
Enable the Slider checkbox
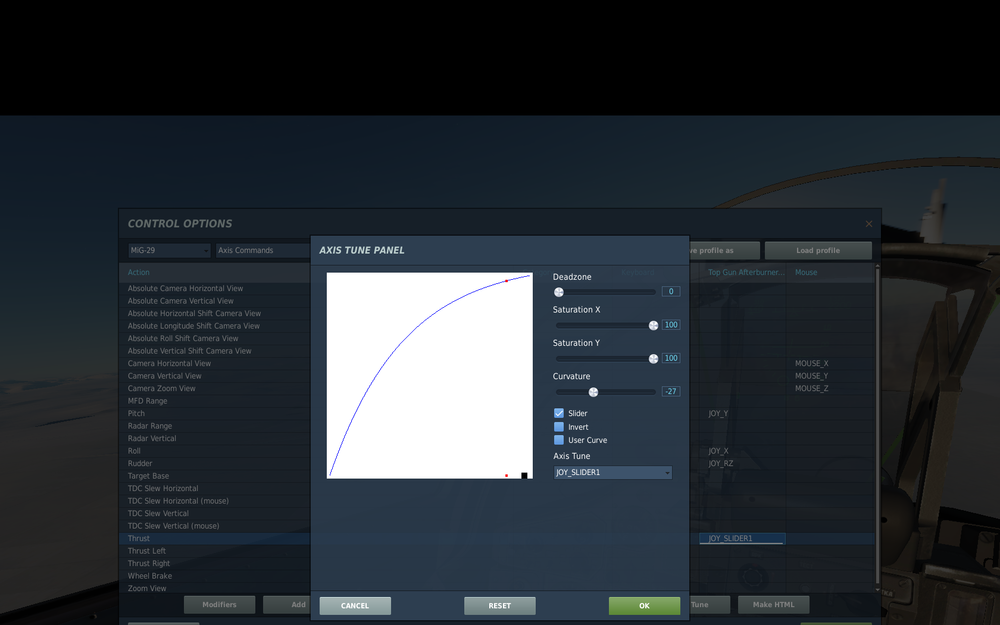(559, 413)
